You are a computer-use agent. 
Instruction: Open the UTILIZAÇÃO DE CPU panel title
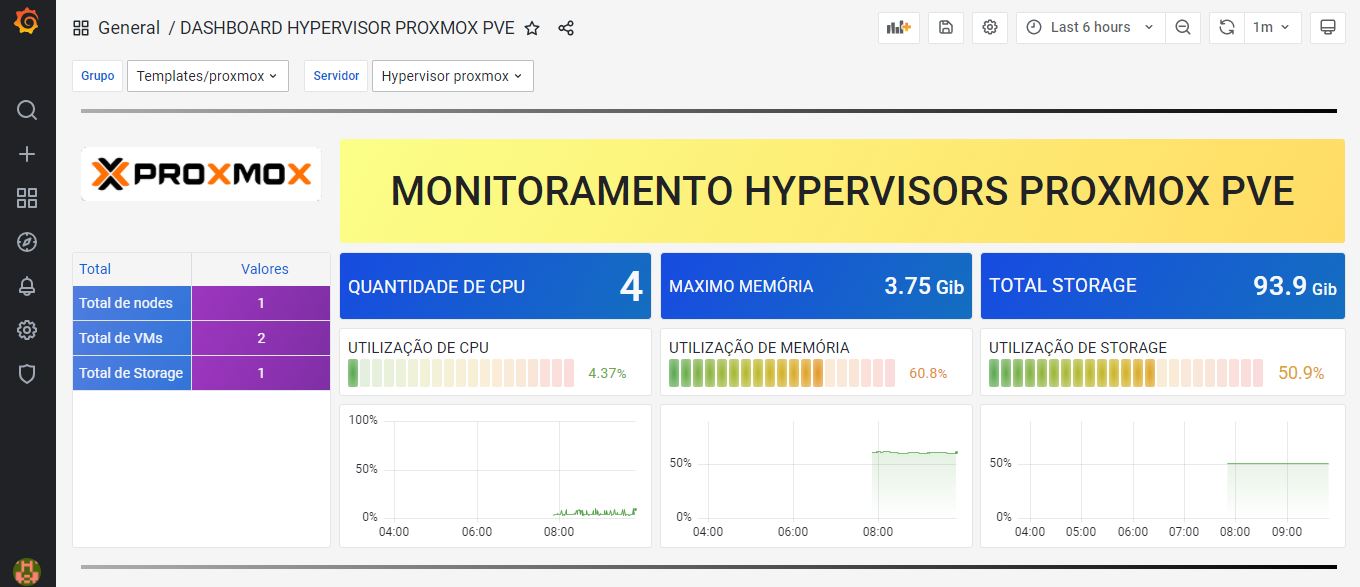tap(418, 348)
